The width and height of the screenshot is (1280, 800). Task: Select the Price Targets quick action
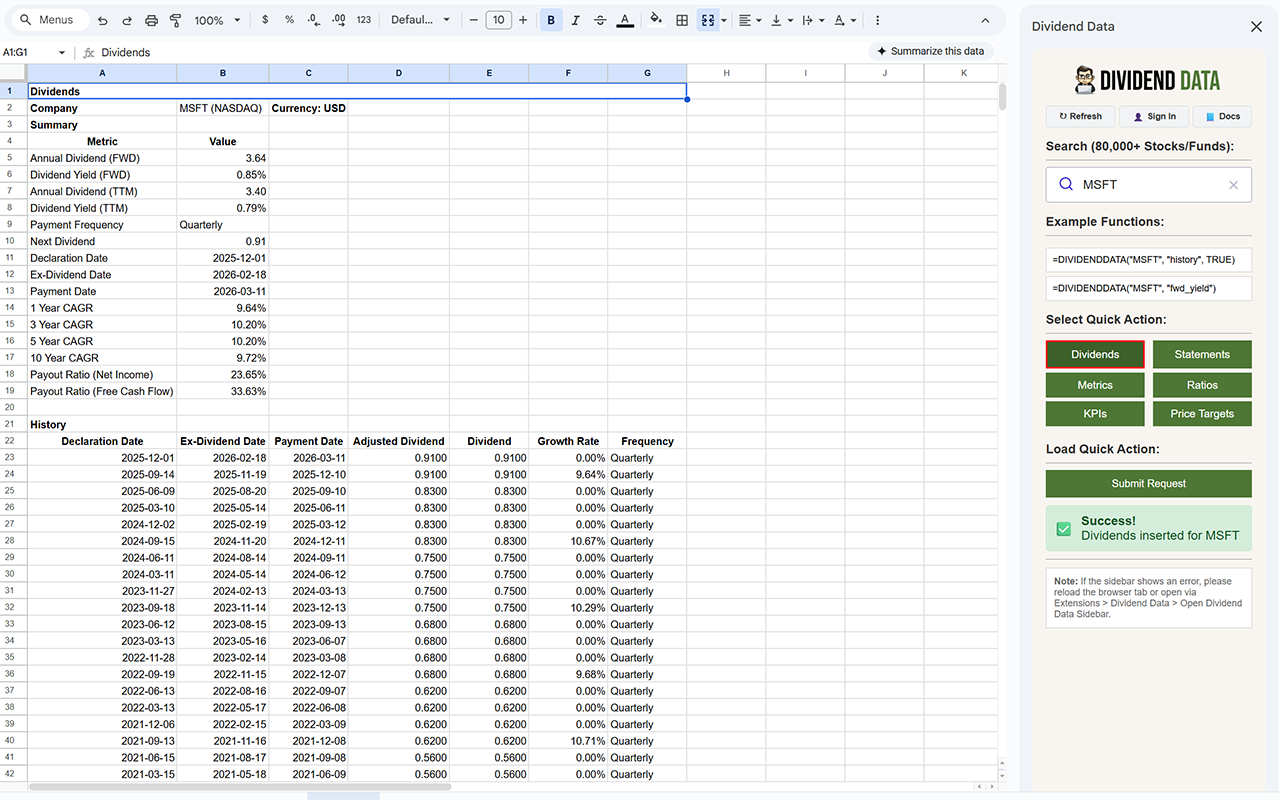pyautogui.click(x=1202, y=413)
